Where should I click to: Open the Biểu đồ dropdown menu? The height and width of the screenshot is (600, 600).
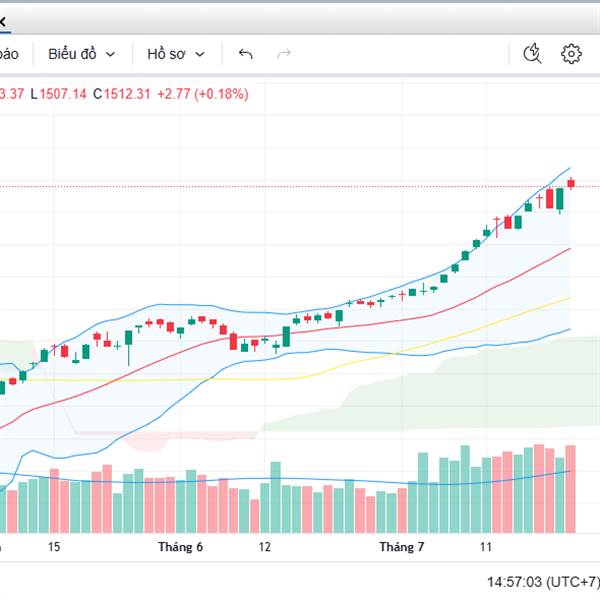[x=81, y=54]
